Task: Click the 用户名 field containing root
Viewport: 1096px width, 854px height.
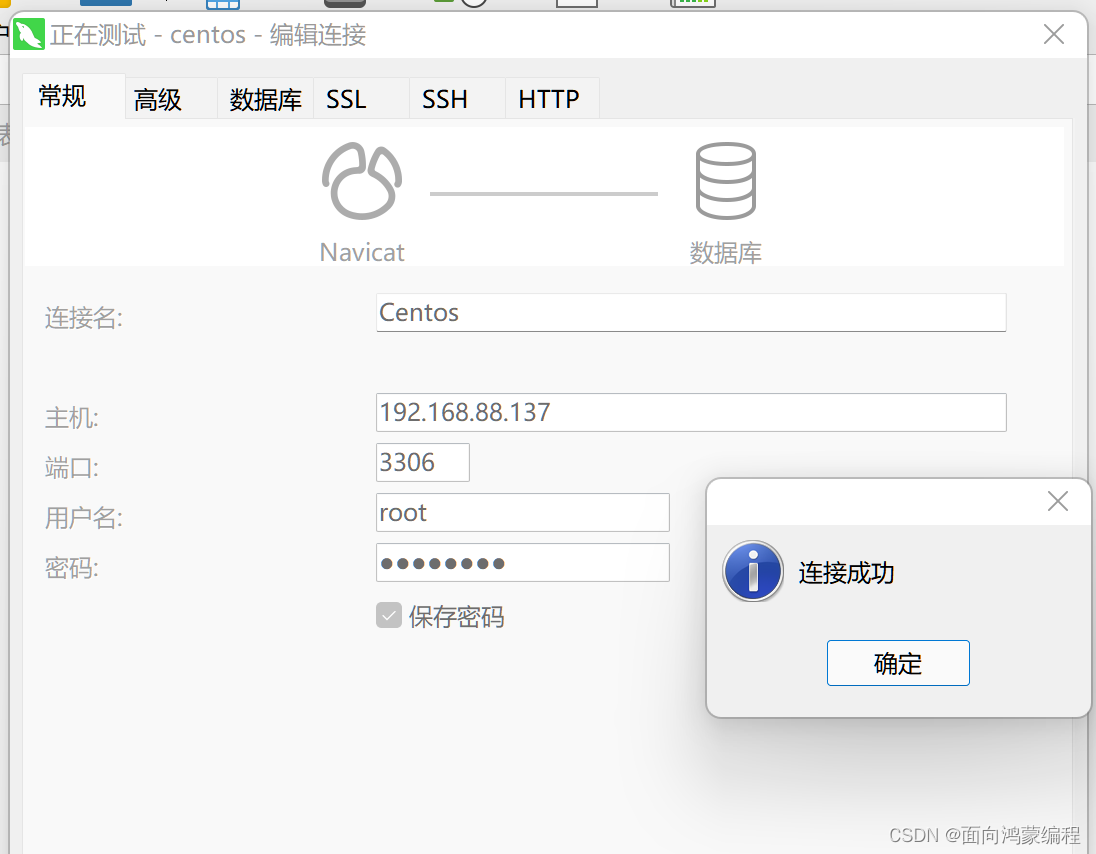Action: point(522,512)
